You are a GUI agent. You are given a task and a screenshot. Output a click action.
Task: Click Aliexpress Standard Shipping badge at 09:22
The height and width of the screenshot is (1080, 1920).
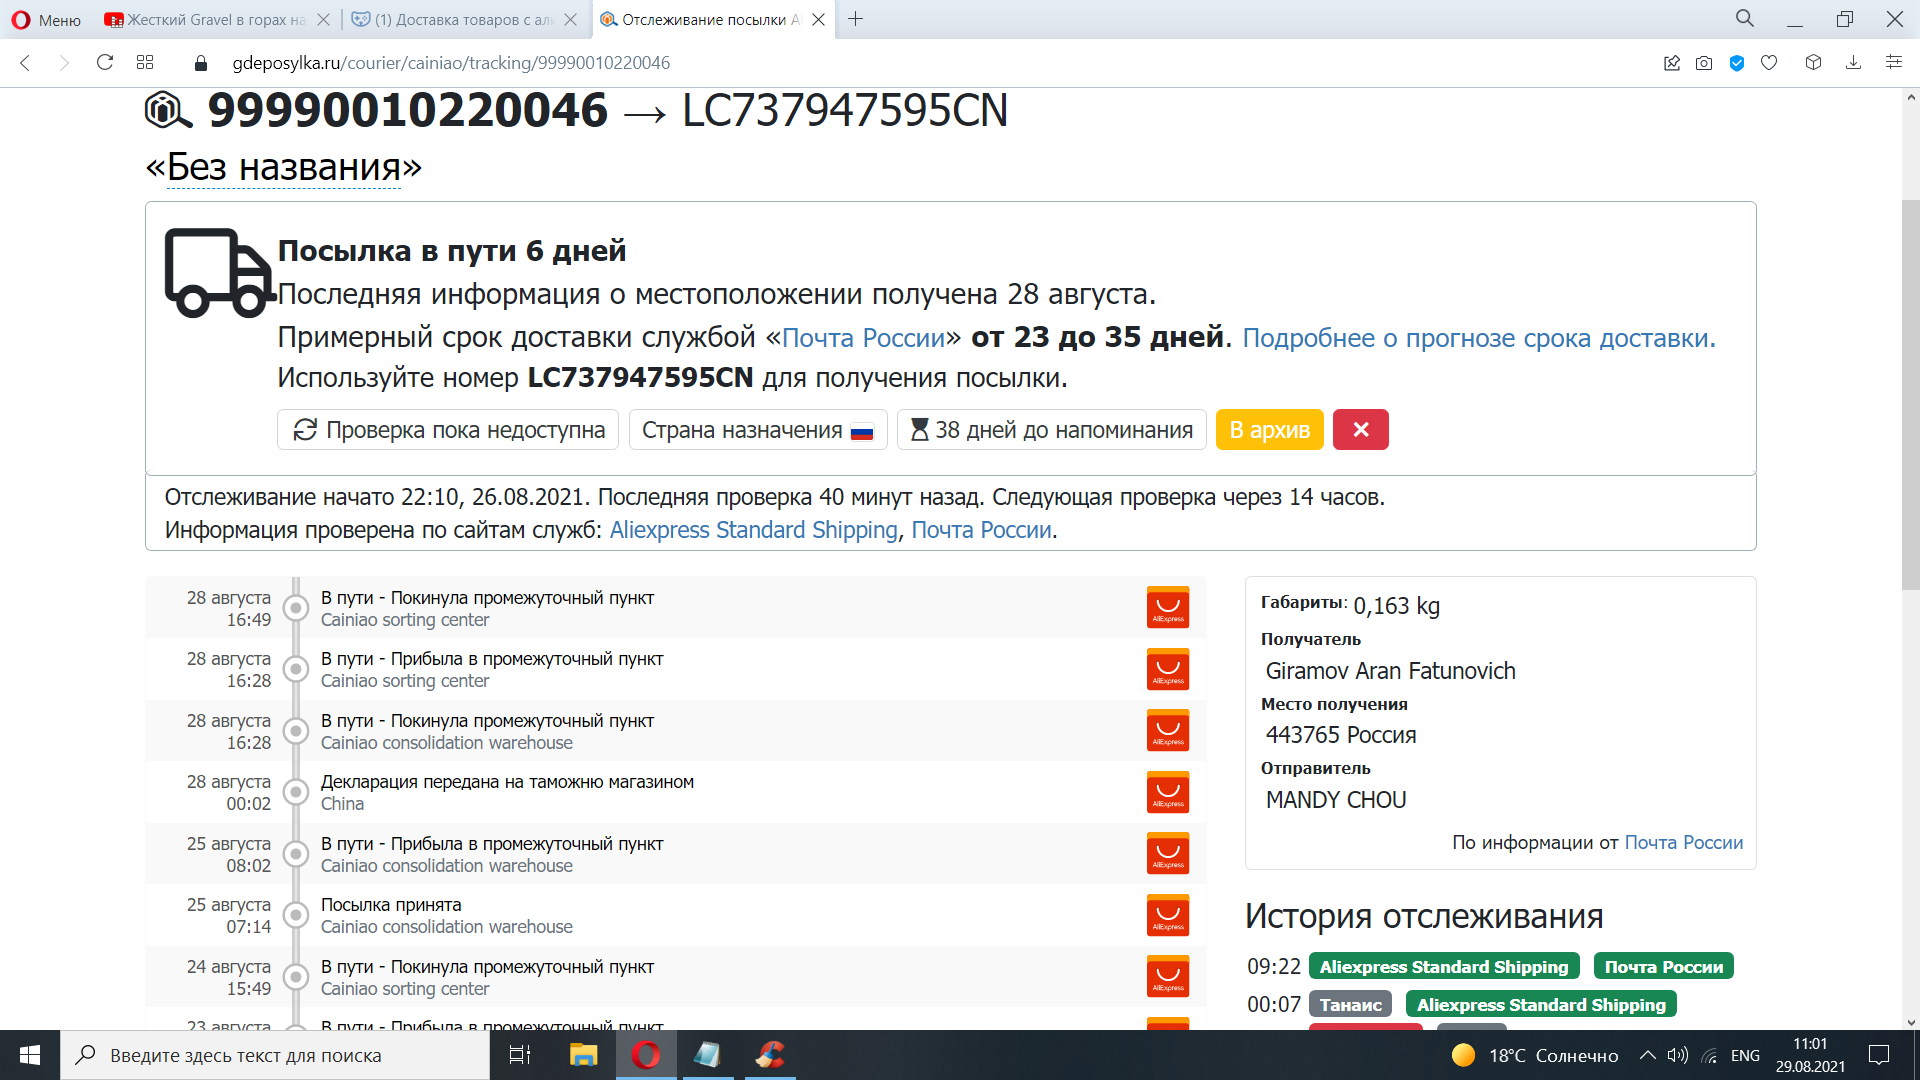click(x=1444, y=967)
